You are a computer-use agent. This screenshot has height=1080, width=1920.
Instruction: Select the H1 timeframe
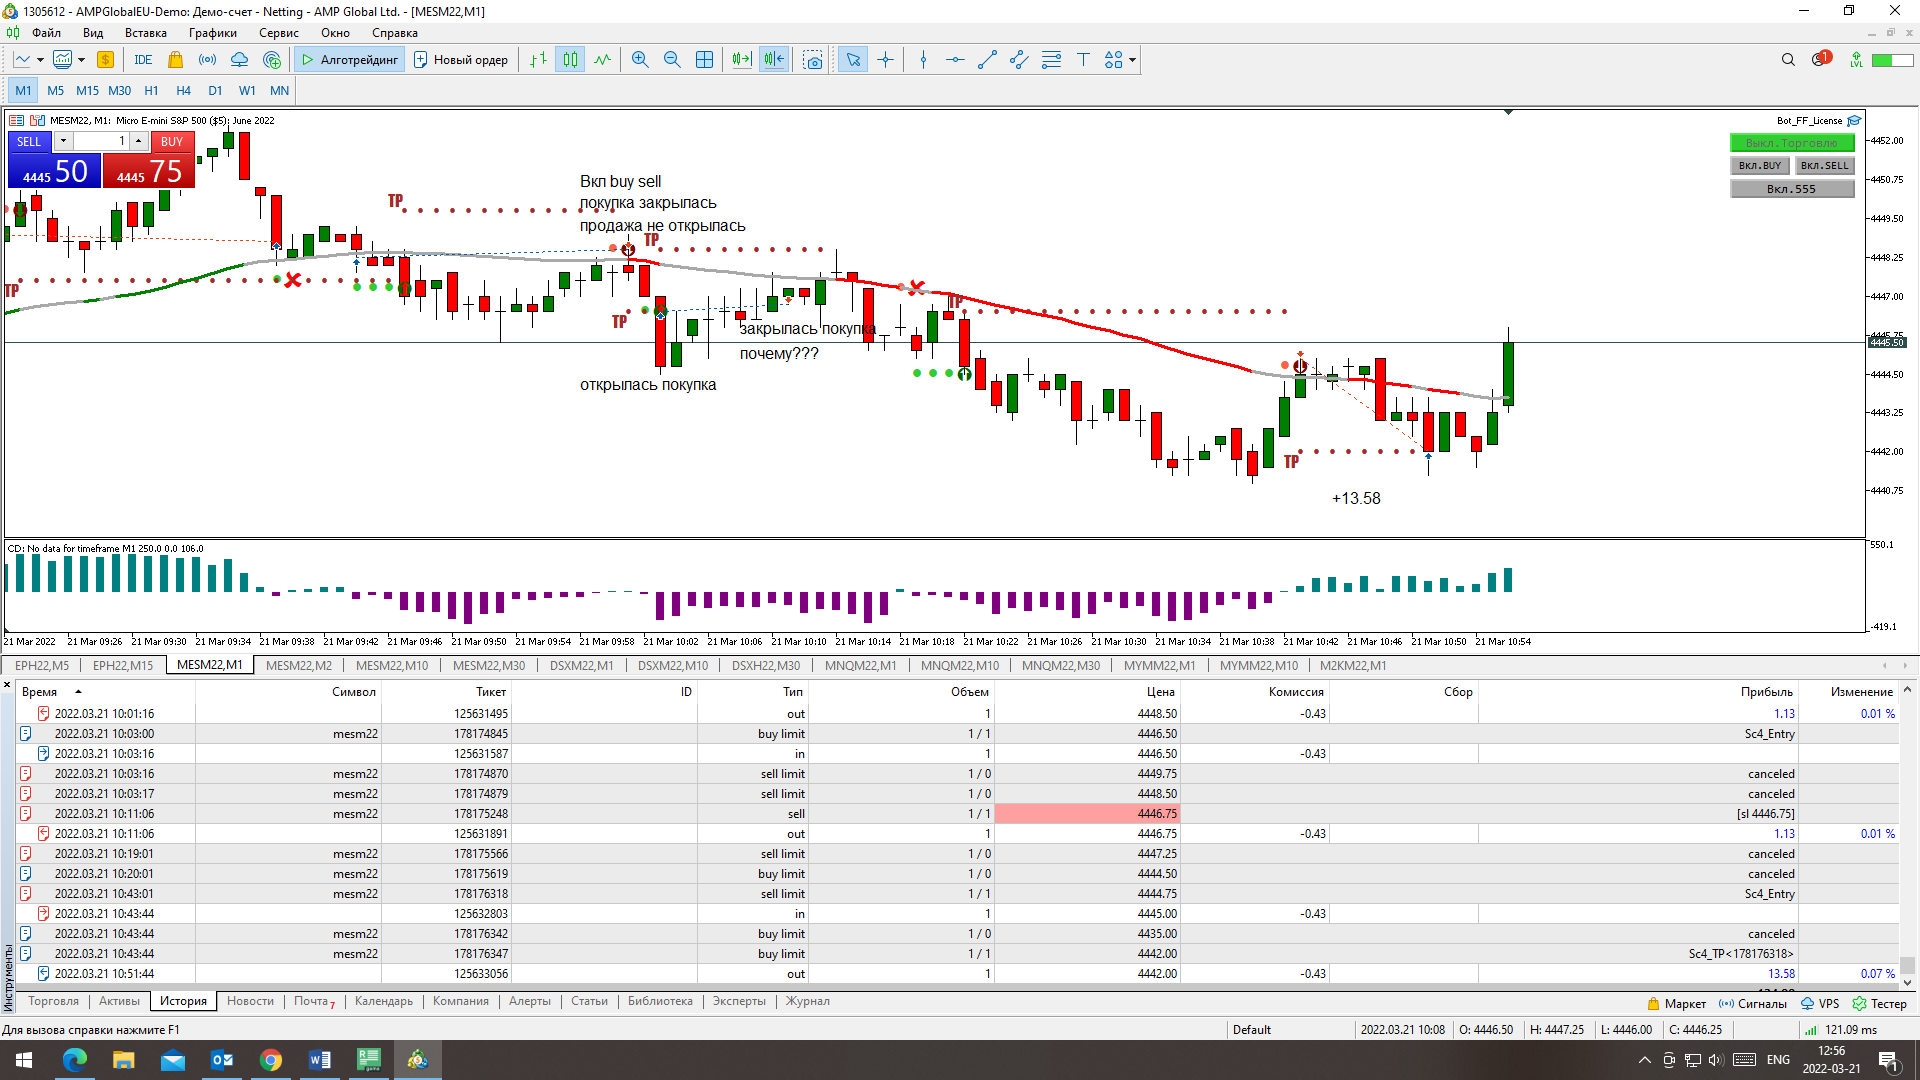151,90
